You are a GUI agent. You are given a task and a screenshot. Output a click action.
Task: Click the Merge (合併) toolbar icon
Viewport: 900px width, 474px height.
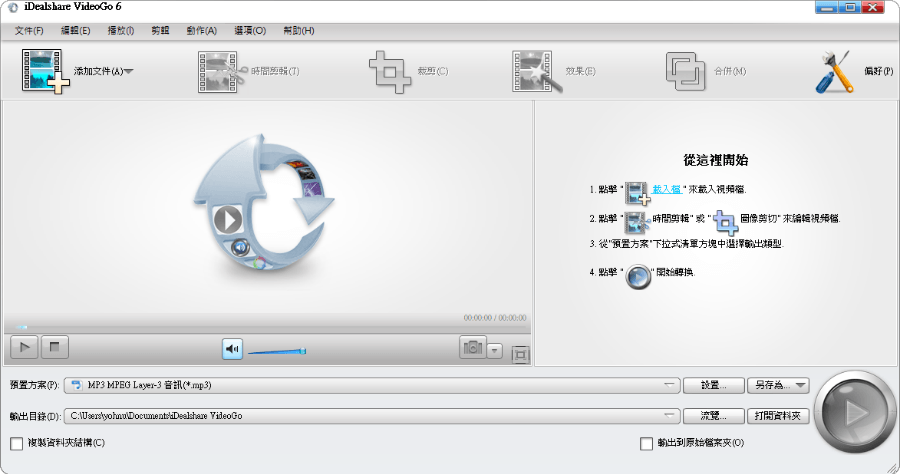[x=685, y=71]
